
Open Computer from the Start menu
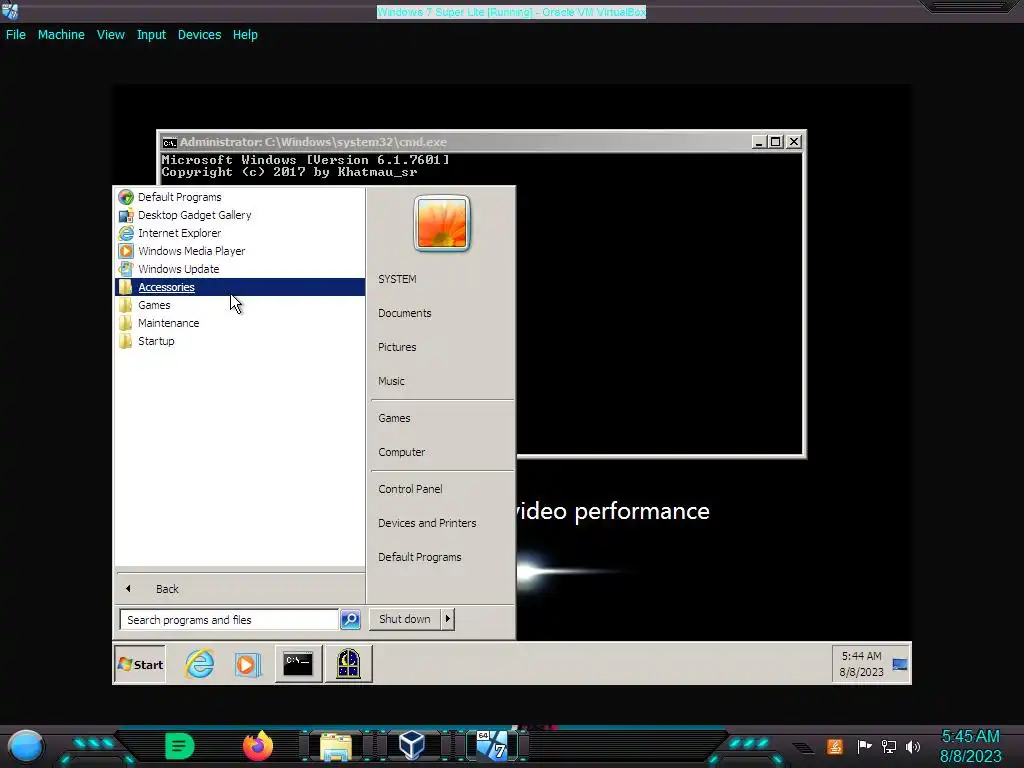401,452
